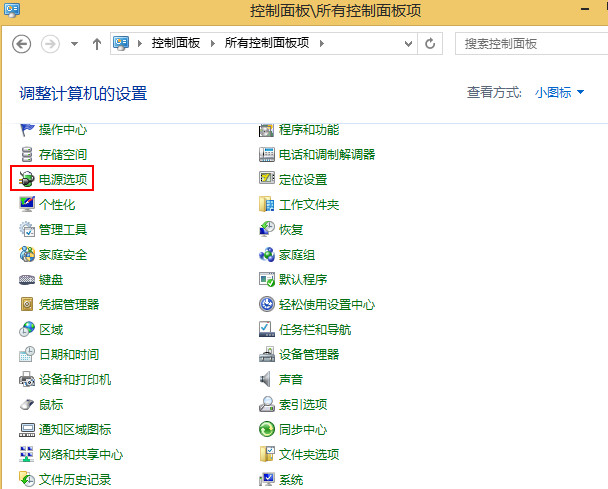Click the 声音 sound speaker icon
Screen dimensions: 608x489
pos(267,380)
